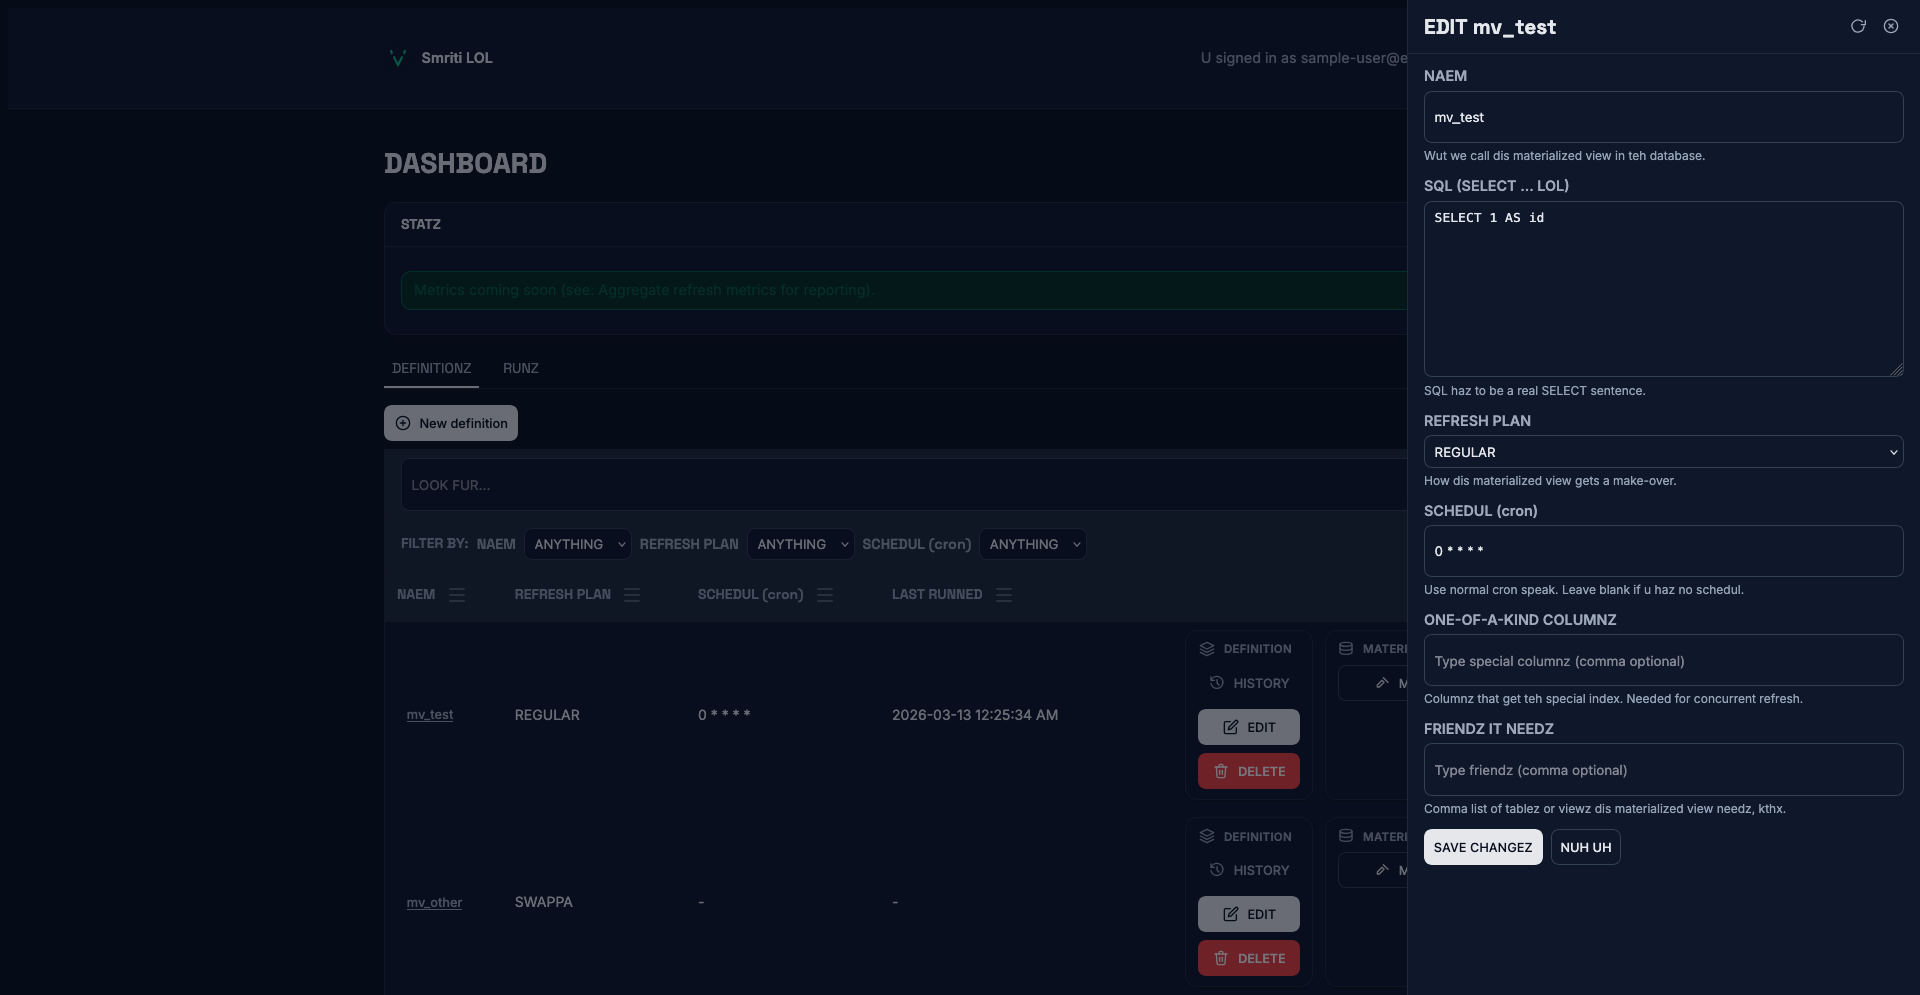The image size is (1920, 995).
Task: Click the LAST RUNNED column menu icon
Action: (1004, 595)
